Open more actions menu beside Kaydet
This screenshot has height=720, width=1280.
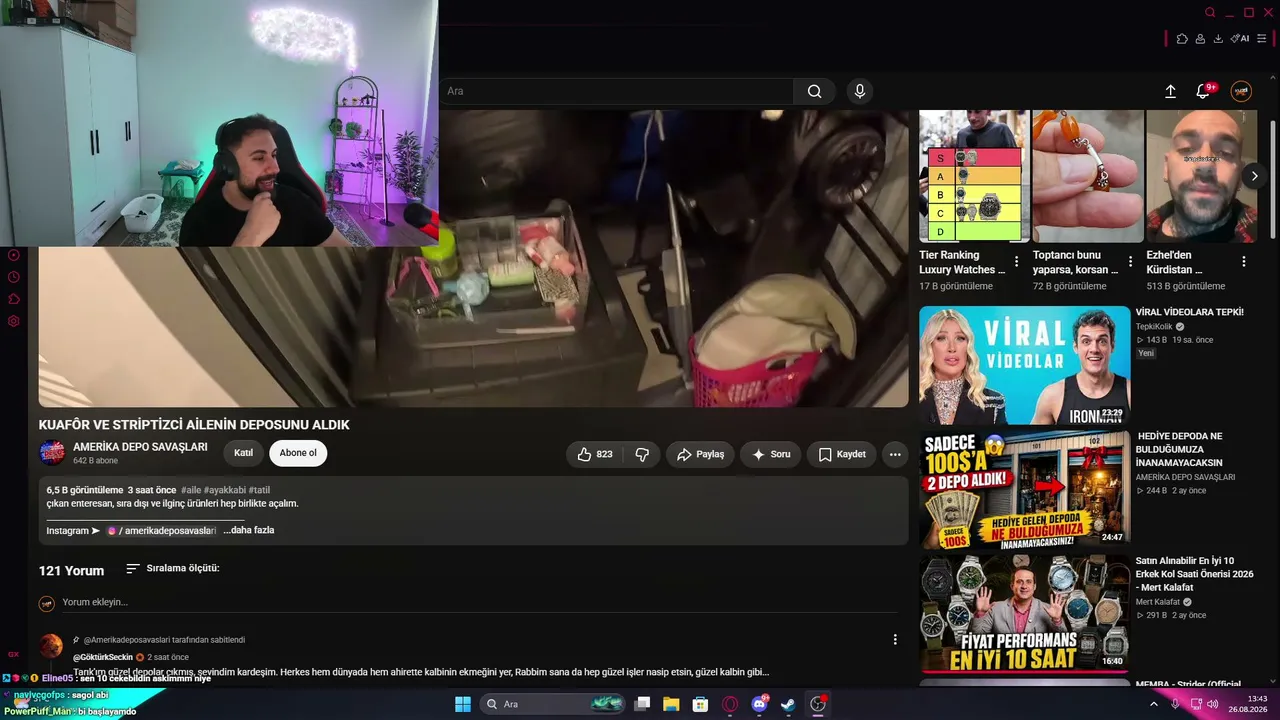coord(895,454)
